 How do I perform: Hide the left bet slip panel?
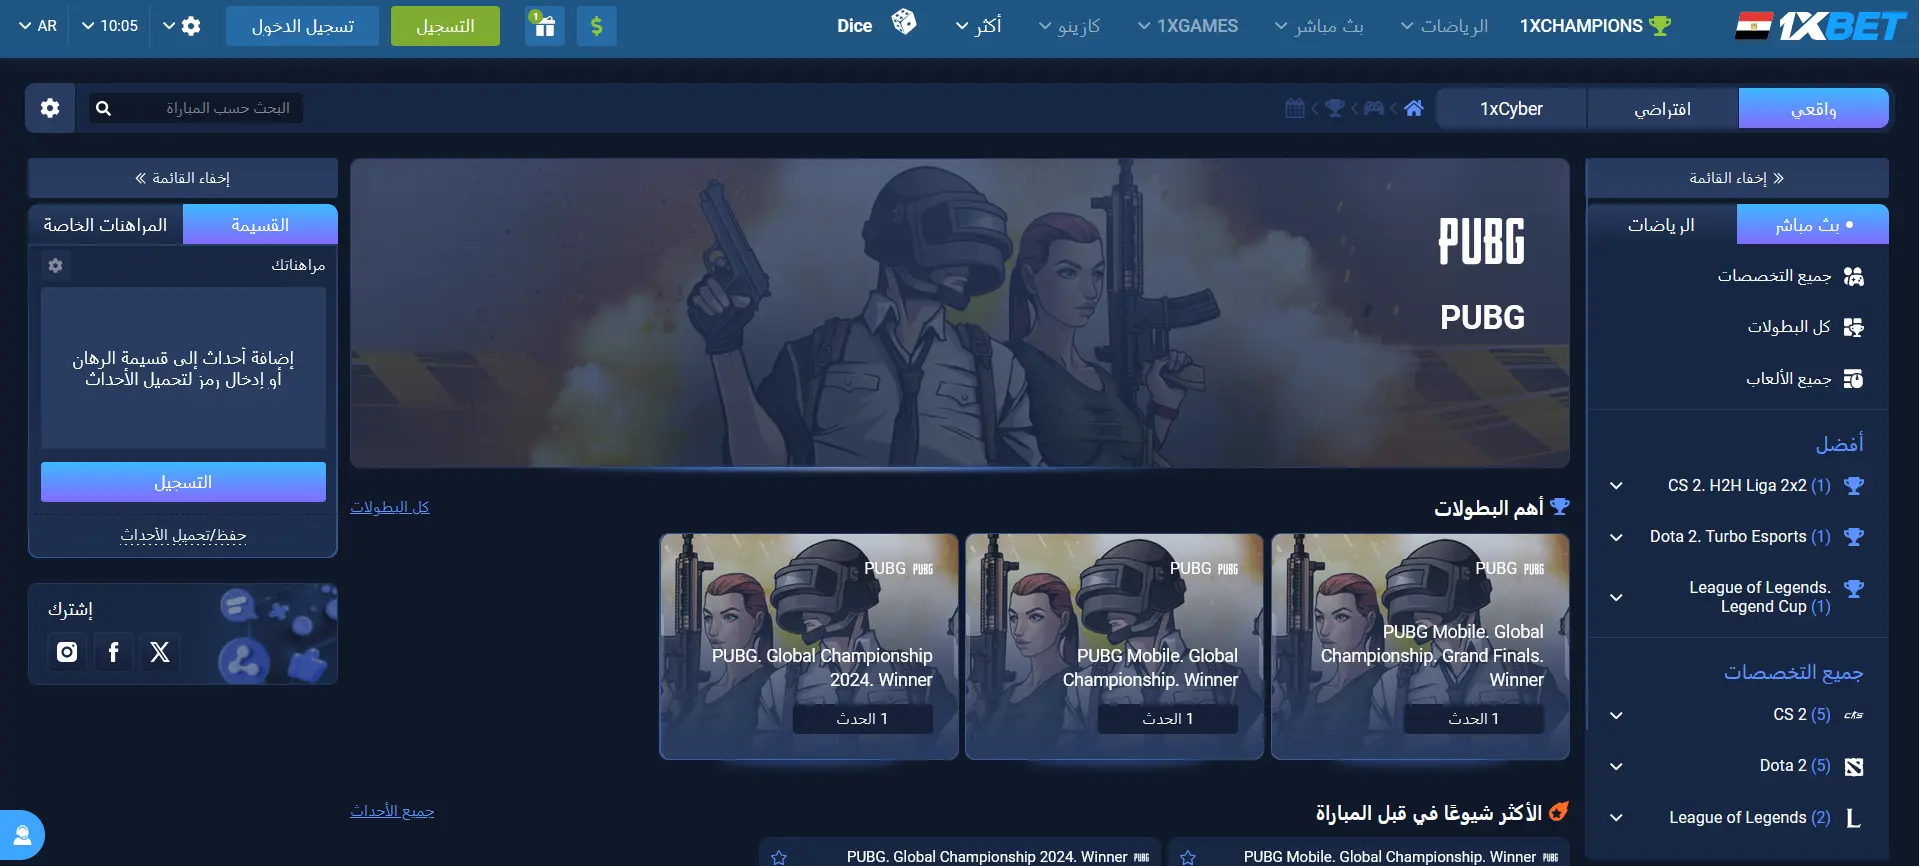click(x=183, y=178)
